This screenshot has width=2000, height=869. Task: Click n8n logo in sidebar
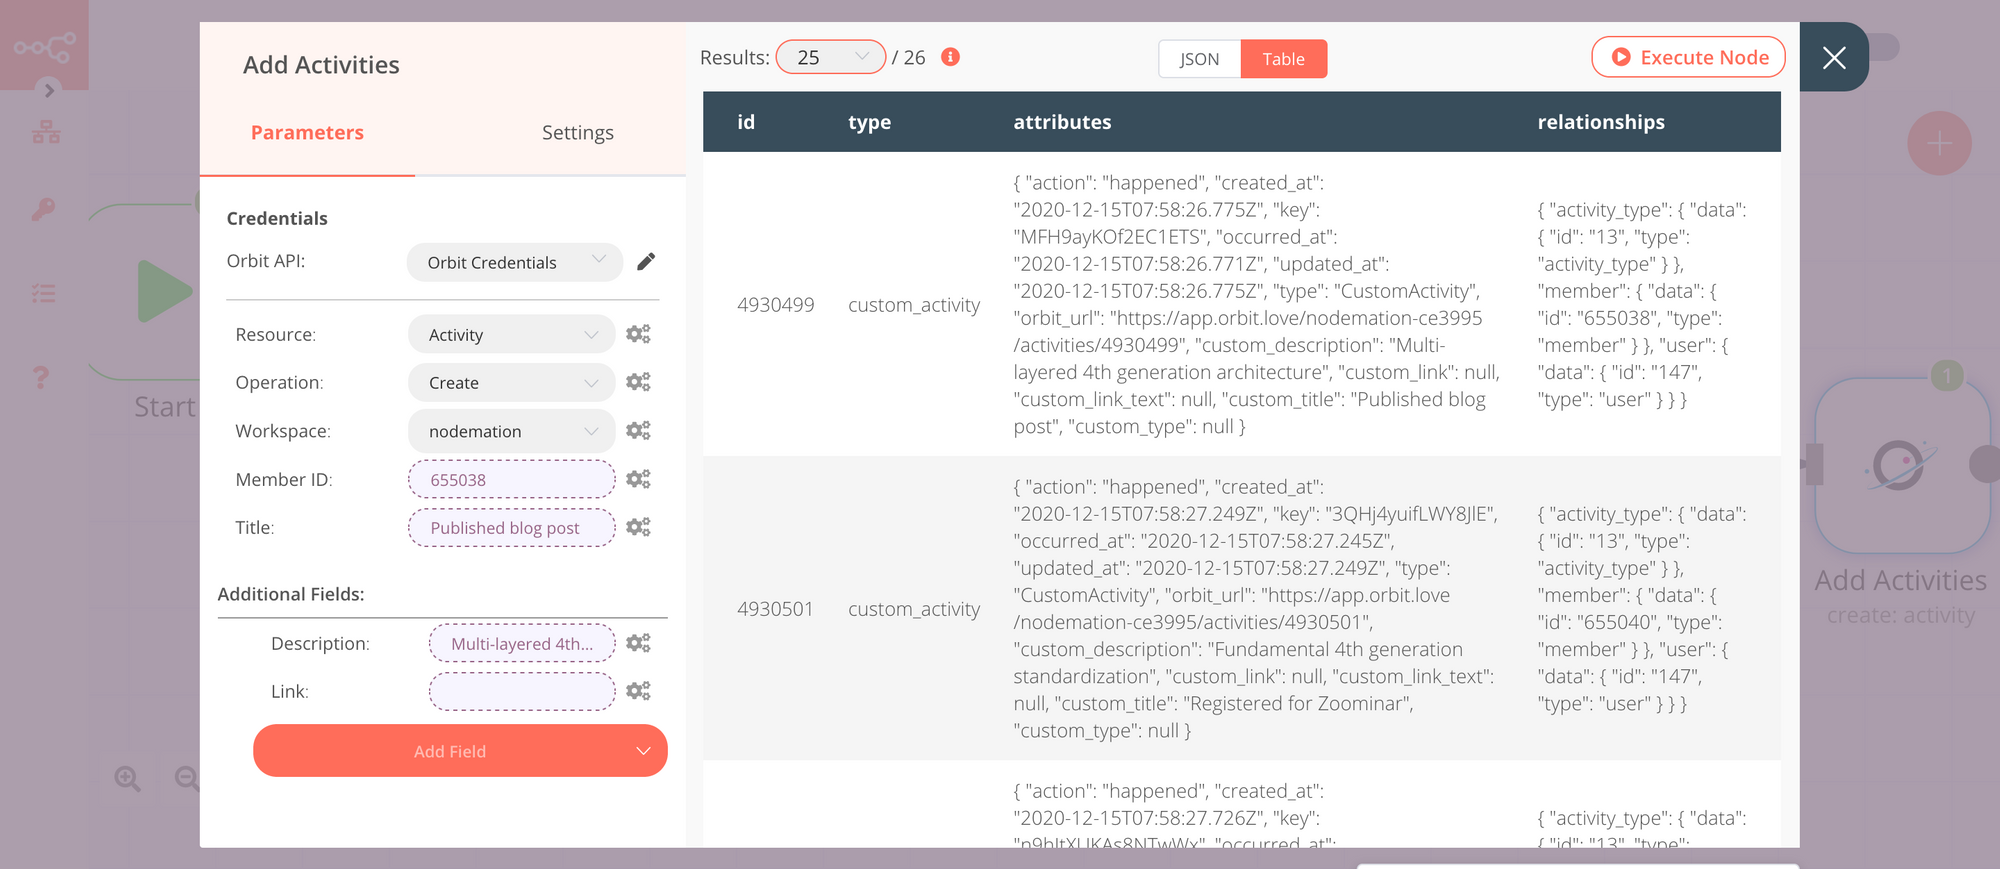click(44, 46)
